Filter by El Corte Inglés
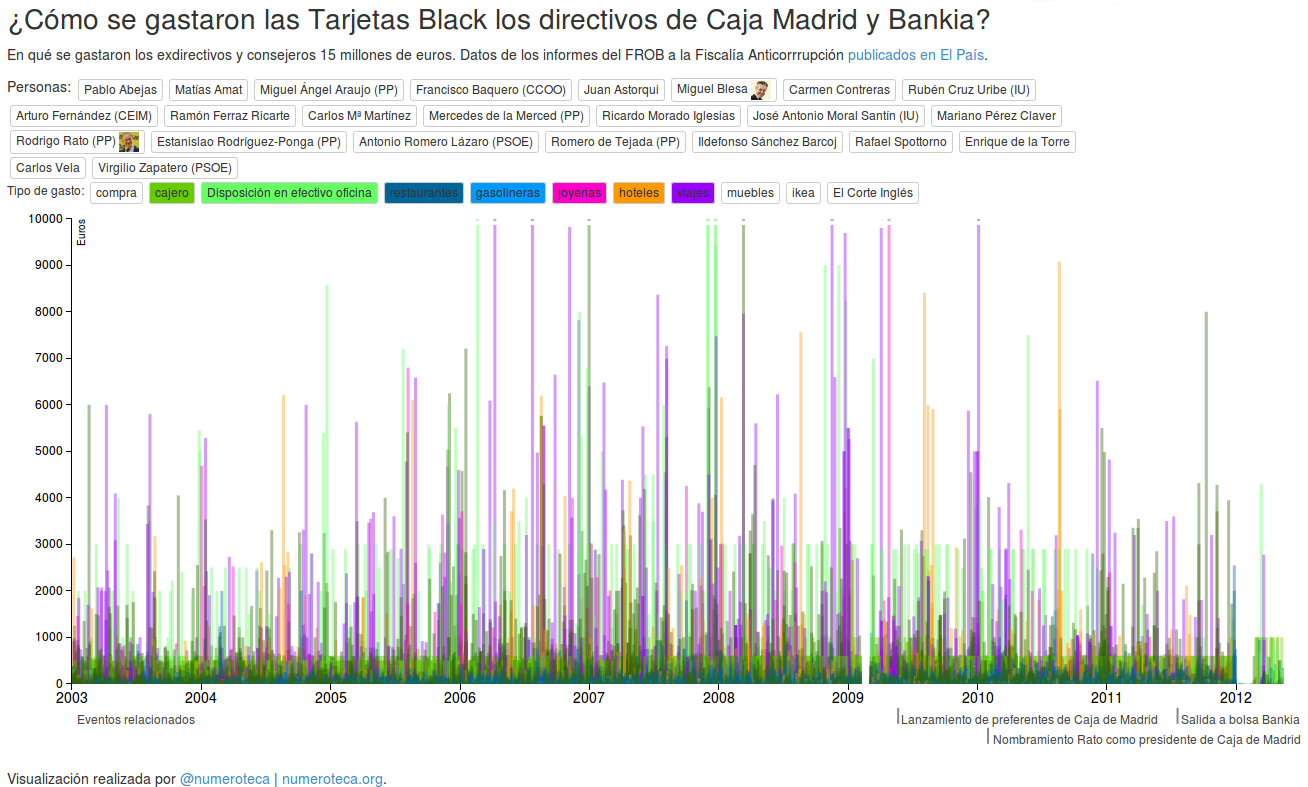This screenshot has height=787, width=1308. [x=872, y=193]
